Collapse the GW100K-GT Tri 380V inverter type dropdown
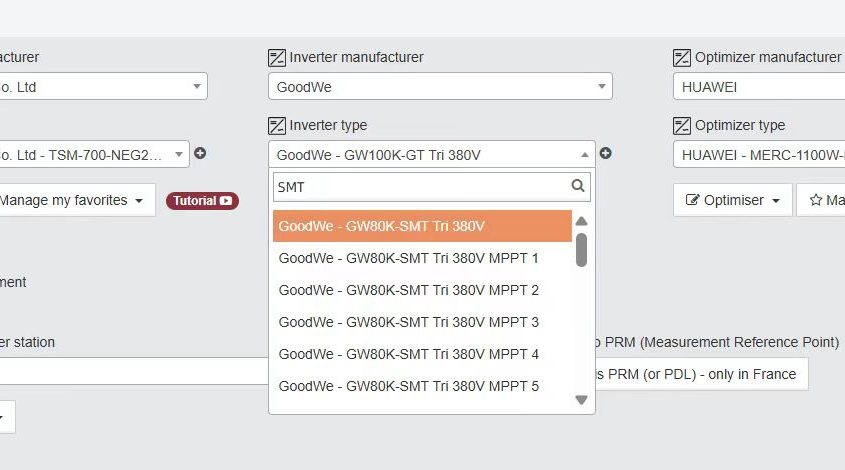This screenshot has width=845, height=470. pyautogui.click(x=432, y=155)
